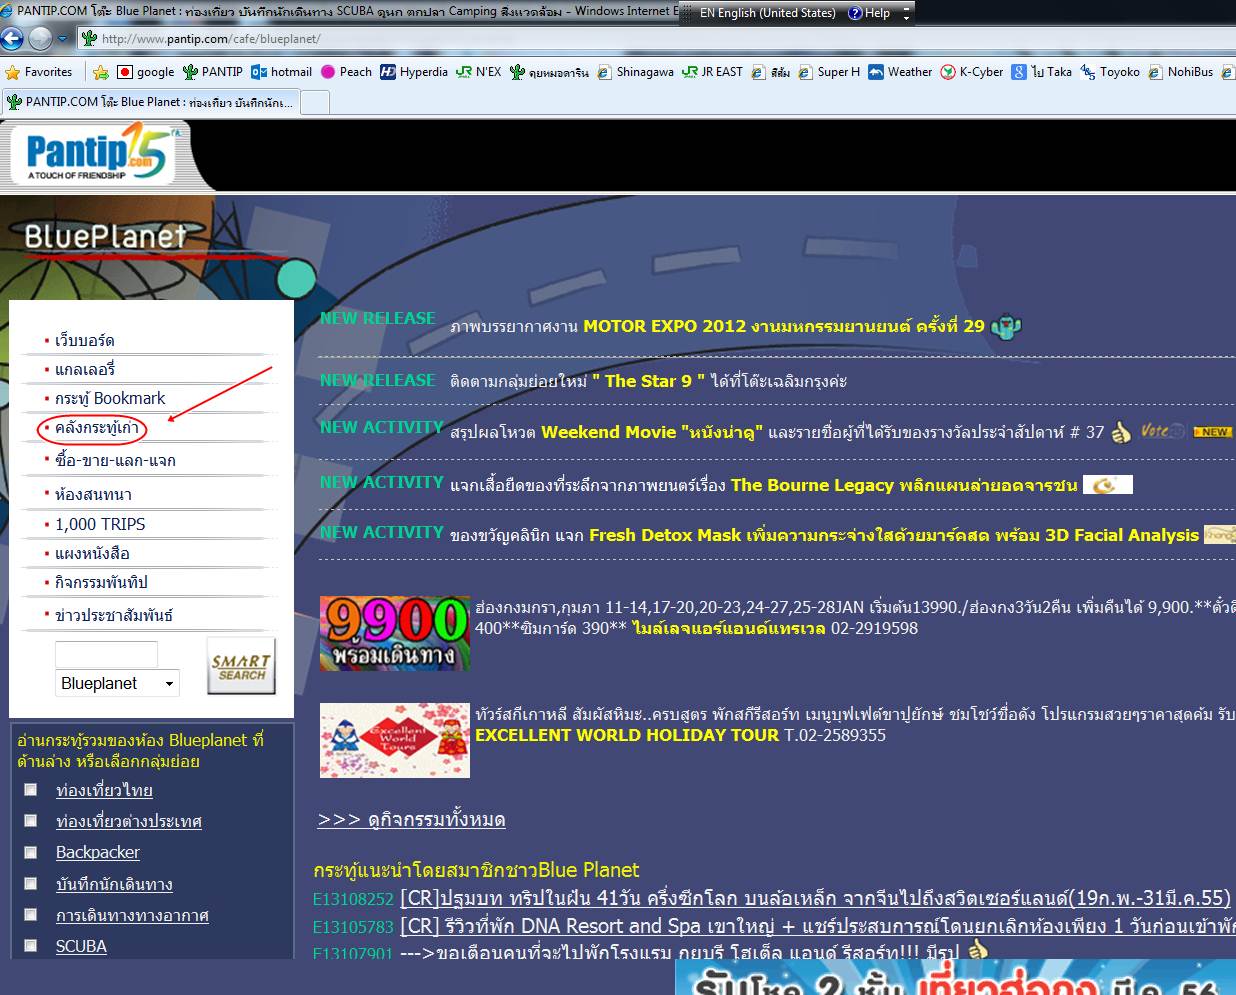Viewport: 1236px width, 995px height.
Task: Check the ท่องเที่ยวไทย checkbox
Action: [31, 790]
